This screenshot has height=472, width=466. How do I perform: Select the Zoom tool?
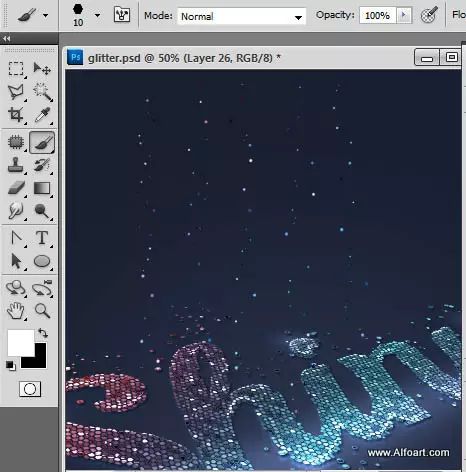point(42,311)
